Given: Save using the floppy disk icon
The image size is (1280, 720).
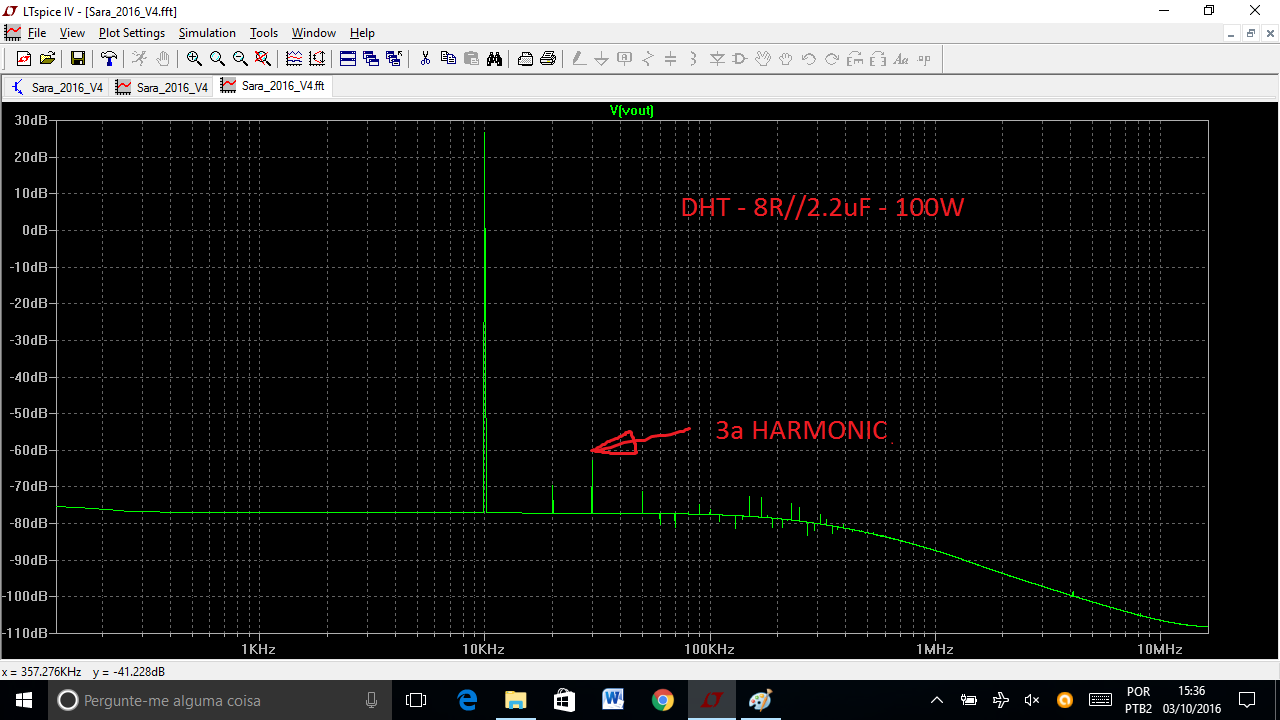Looking at the screenshot, I should [x=78, y=59].
